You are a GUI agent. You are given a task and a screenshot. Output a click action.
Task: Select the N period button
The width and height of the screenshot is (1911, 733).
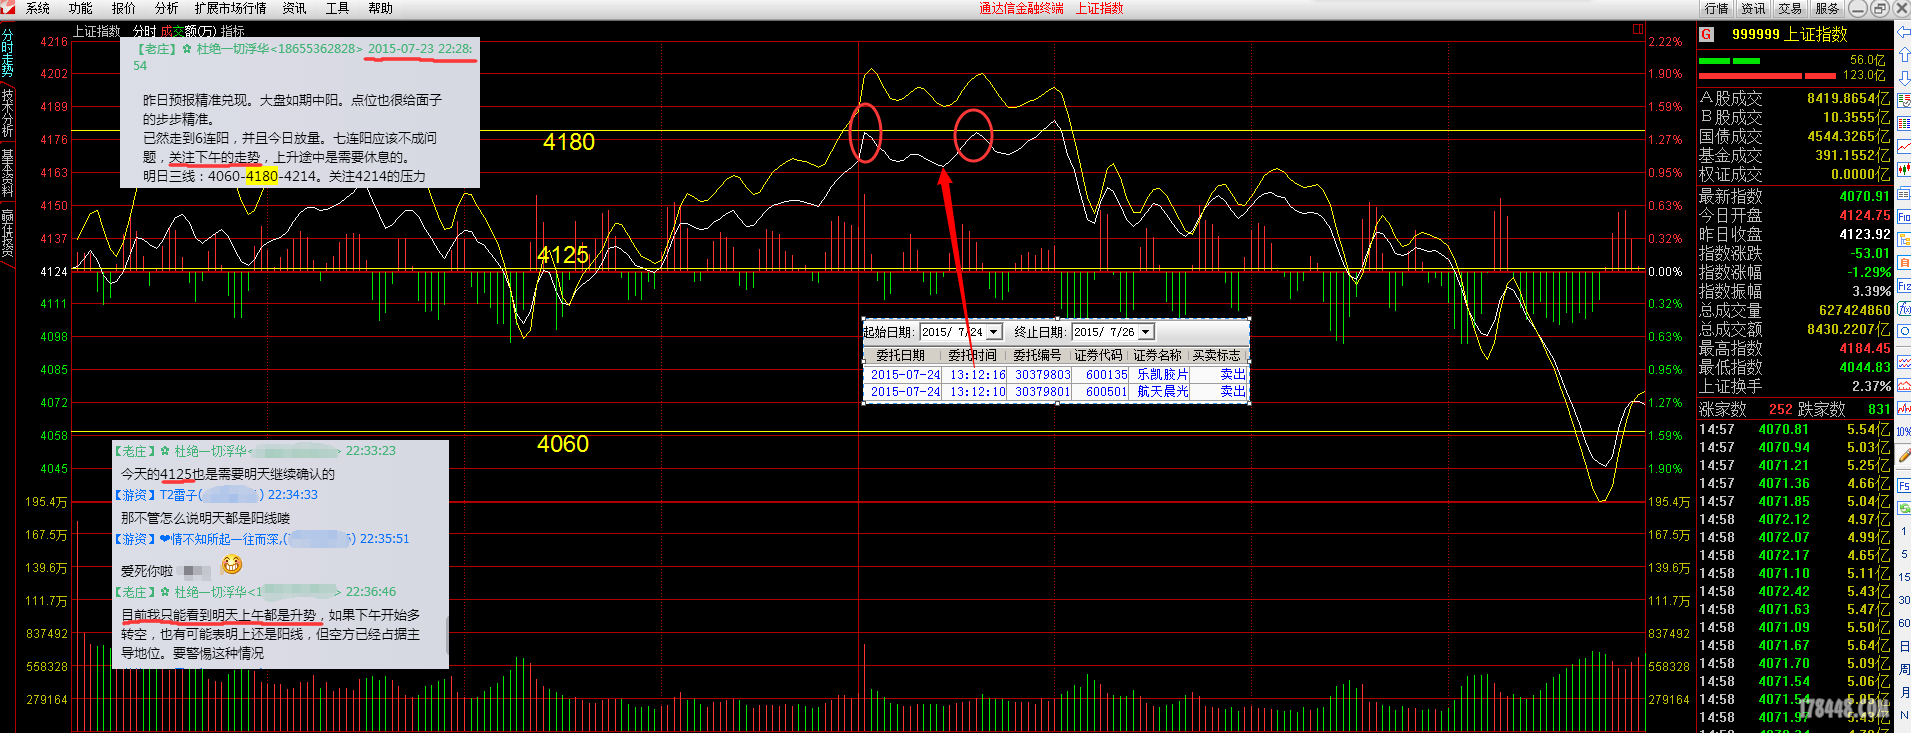[1903, 715]
